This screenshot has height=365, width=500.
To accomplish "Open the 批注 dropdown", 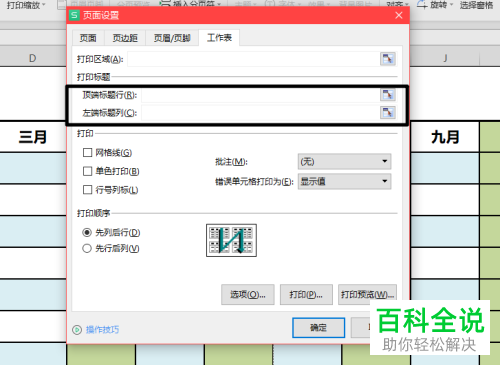I will click(344, 162).
